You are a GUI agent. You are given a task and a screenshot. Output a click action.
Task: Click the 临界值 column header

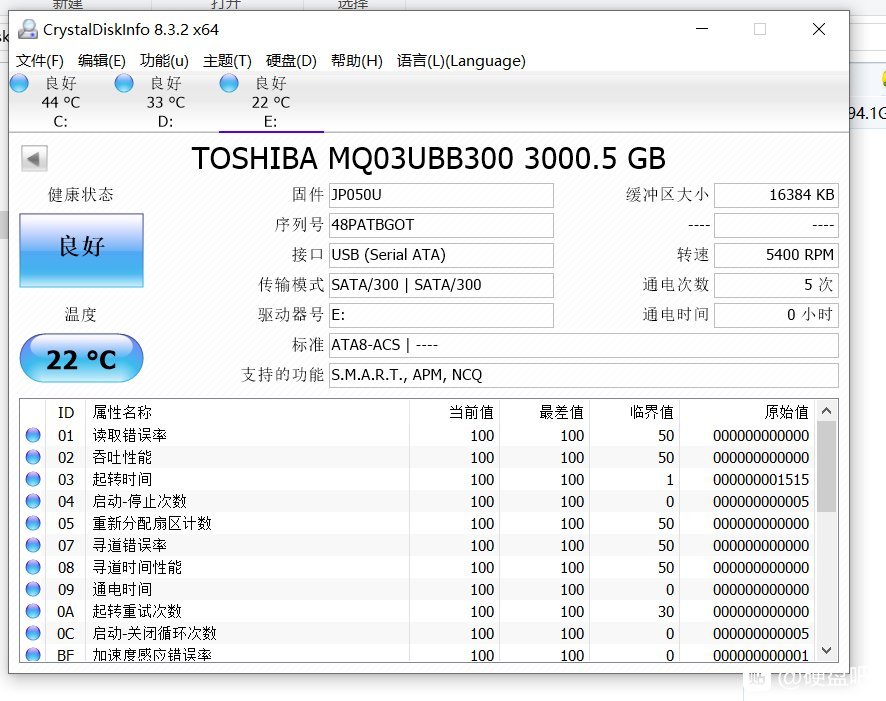click(x=635, y=412)
